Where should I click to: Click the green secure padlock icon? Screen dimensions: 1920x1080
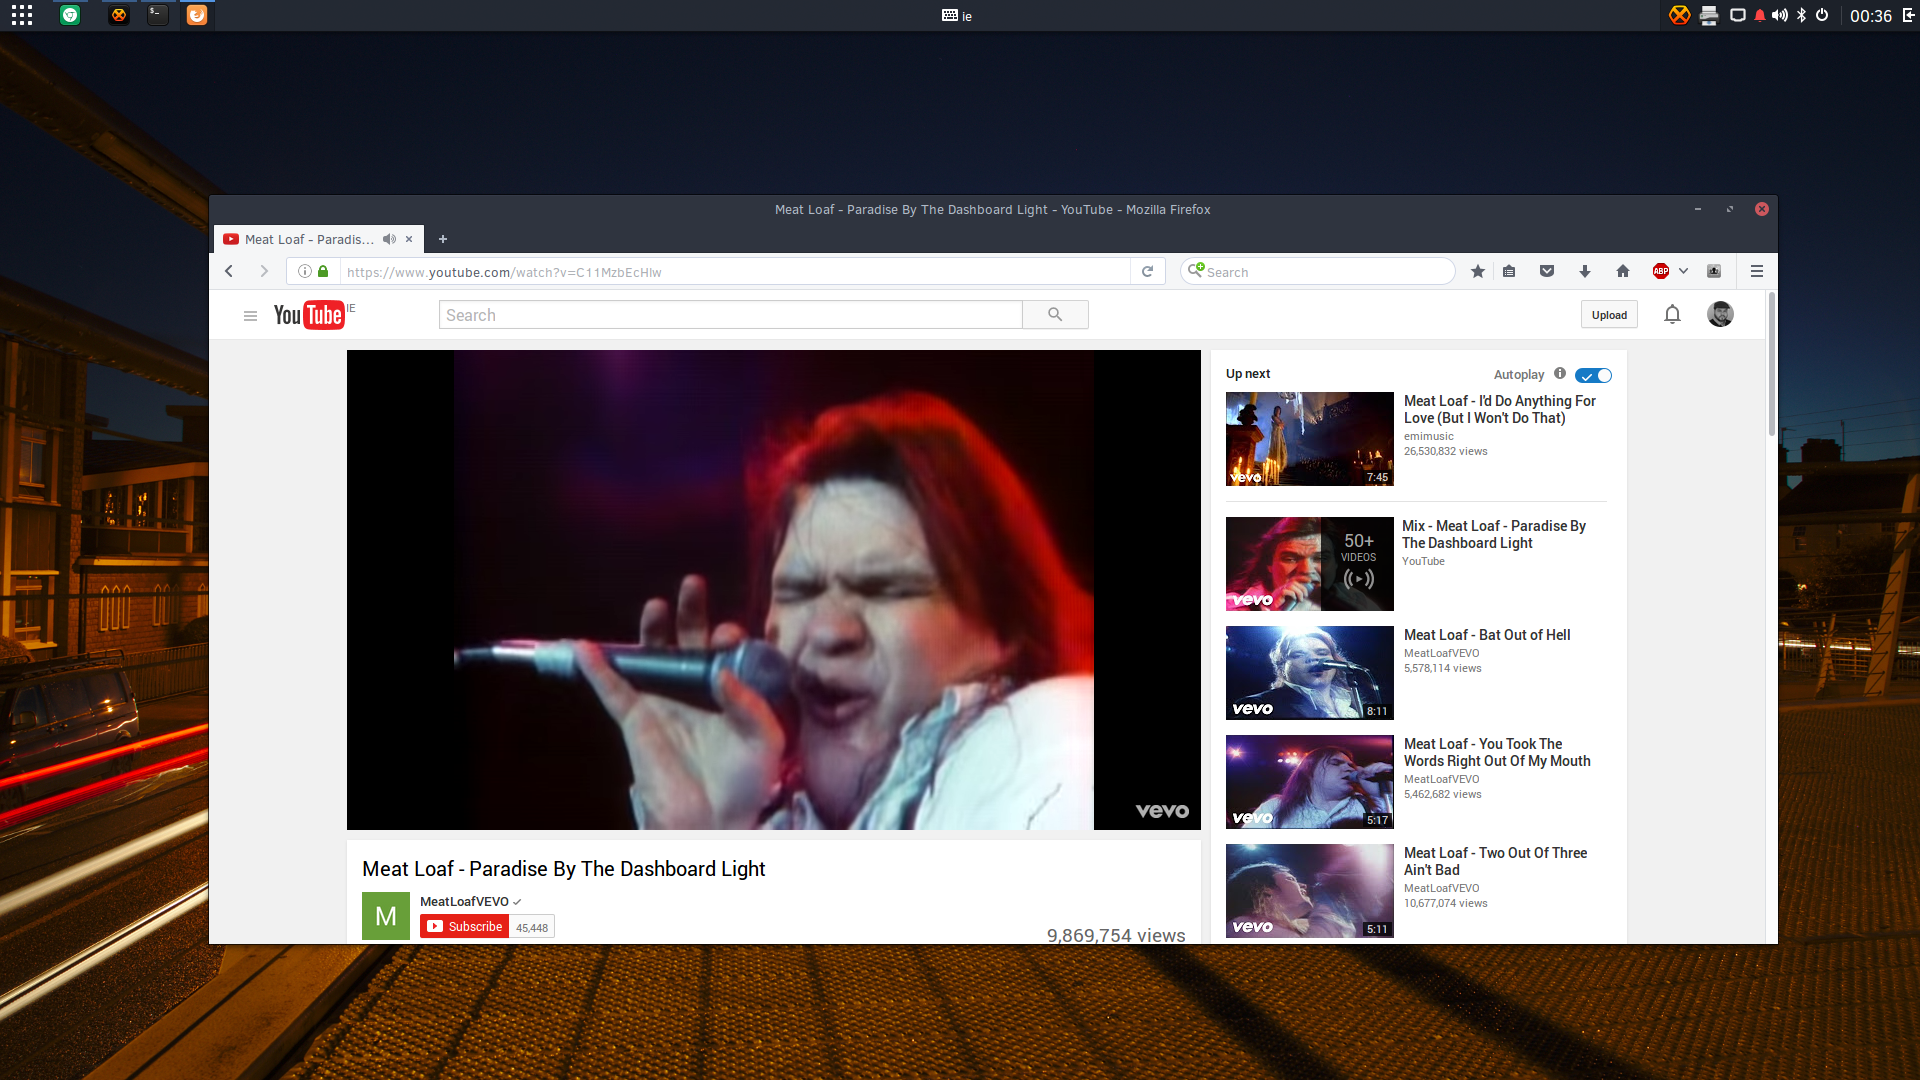tap(323, 271)
